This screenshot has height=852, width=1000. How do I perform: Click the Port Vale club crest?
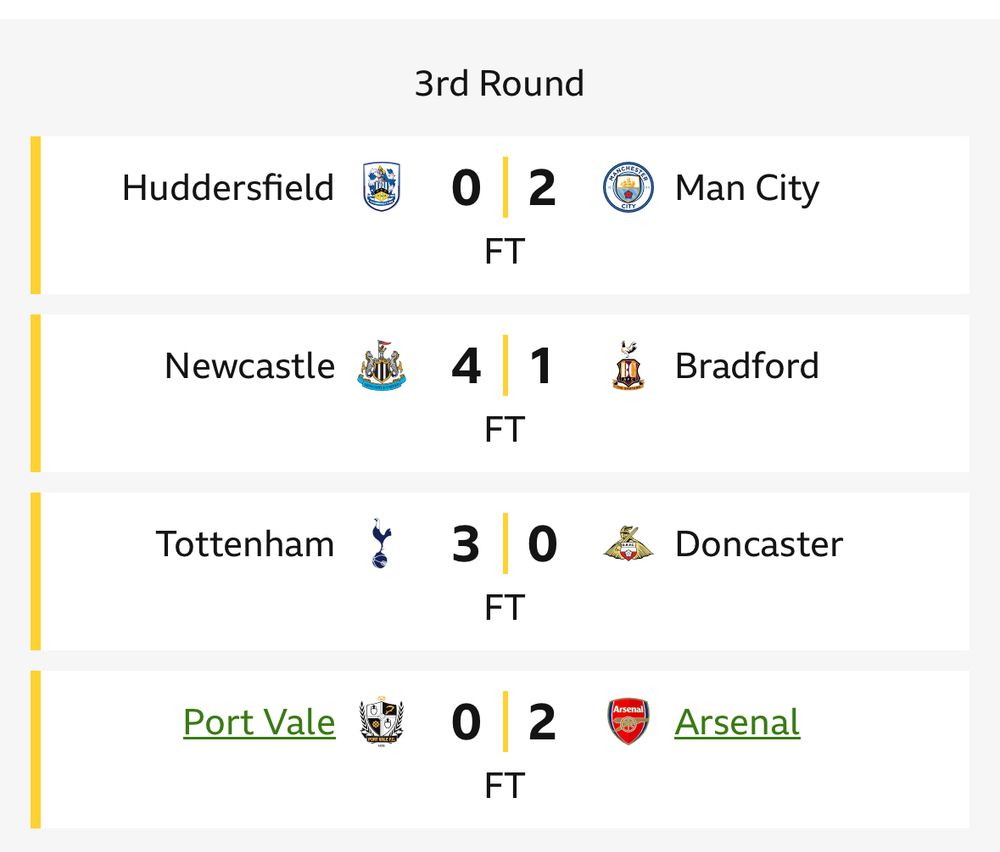(x=382, y=722)
